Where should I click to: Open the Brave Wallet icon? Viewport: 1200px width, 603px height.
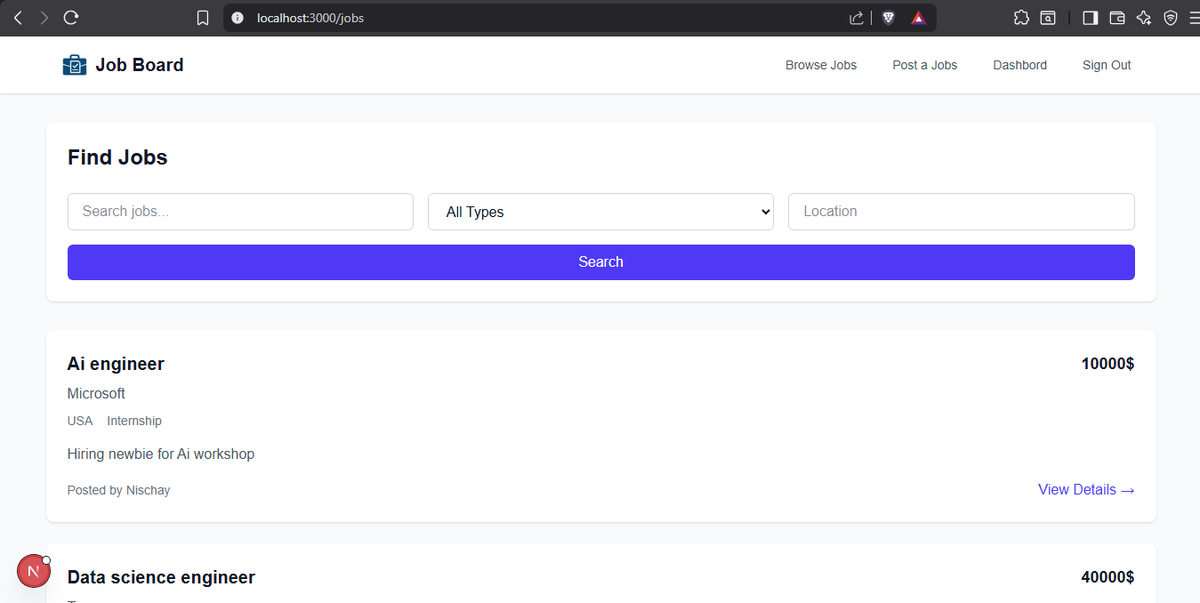[x=1118, y=17]
